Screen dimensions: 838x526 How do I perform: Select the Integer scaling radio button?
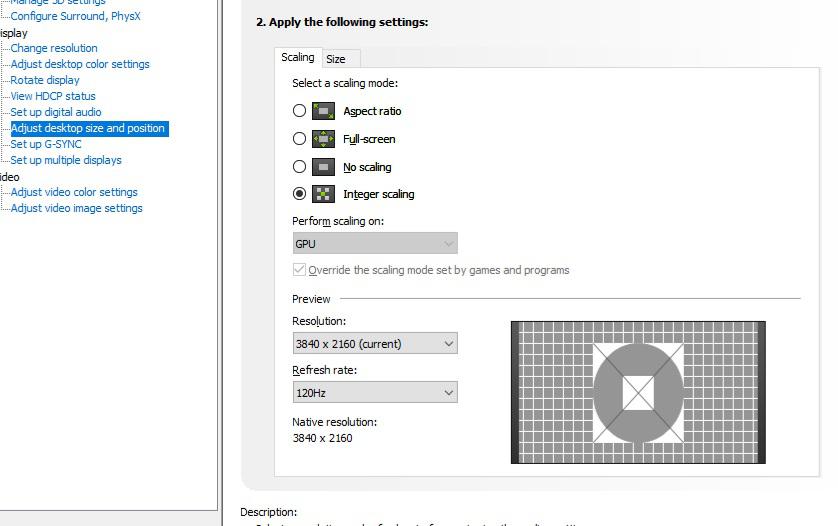[299, 194]
